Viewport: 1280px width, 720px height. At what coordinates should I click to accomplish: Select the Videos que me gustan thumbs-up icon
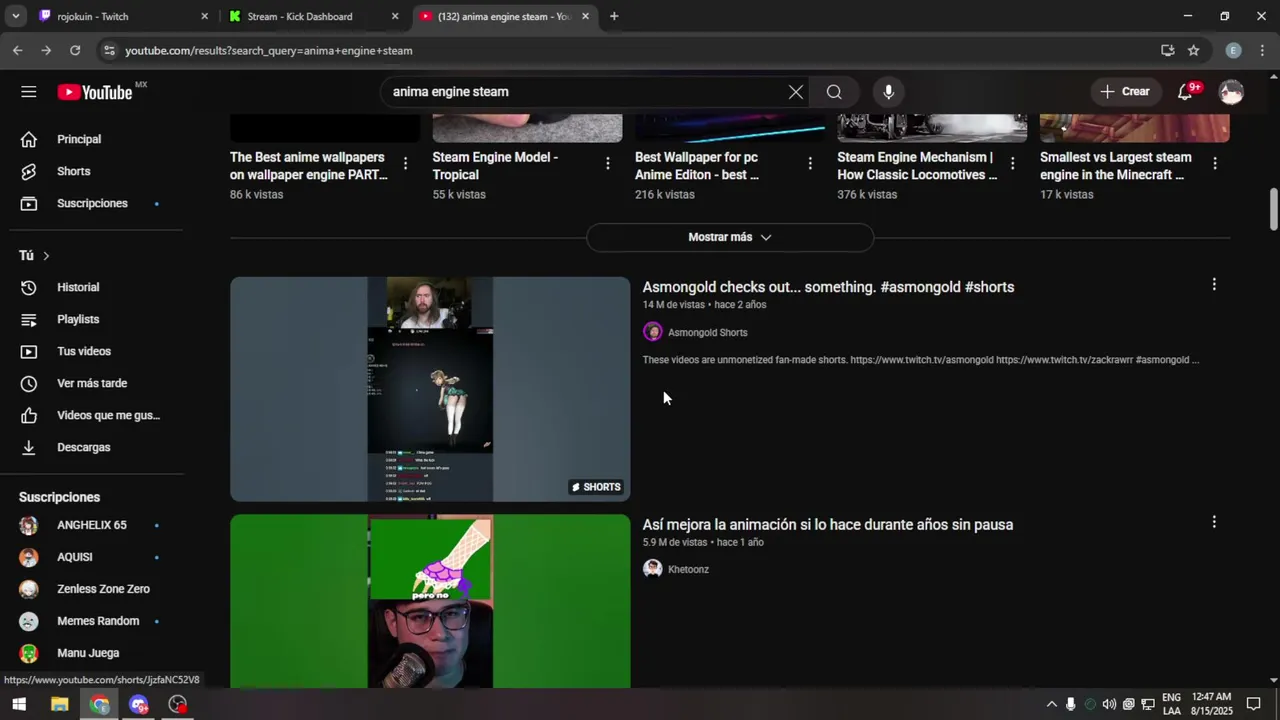pos(29,415)
